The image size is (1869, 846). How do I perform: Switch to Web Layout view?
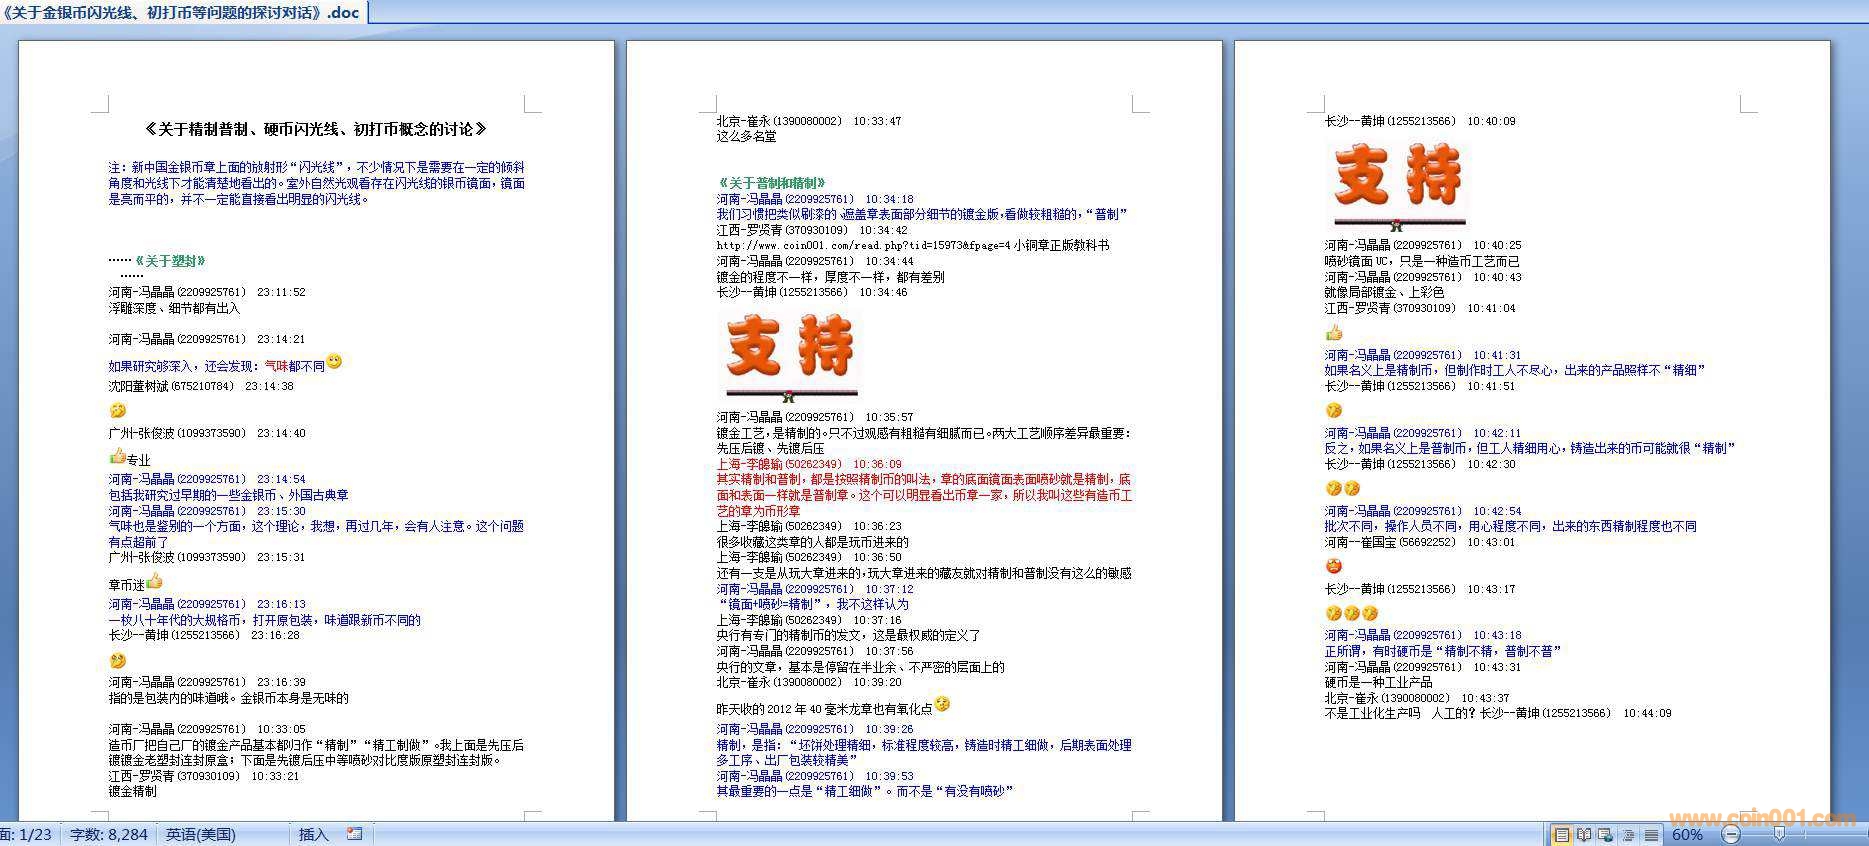pos(1606,835)
